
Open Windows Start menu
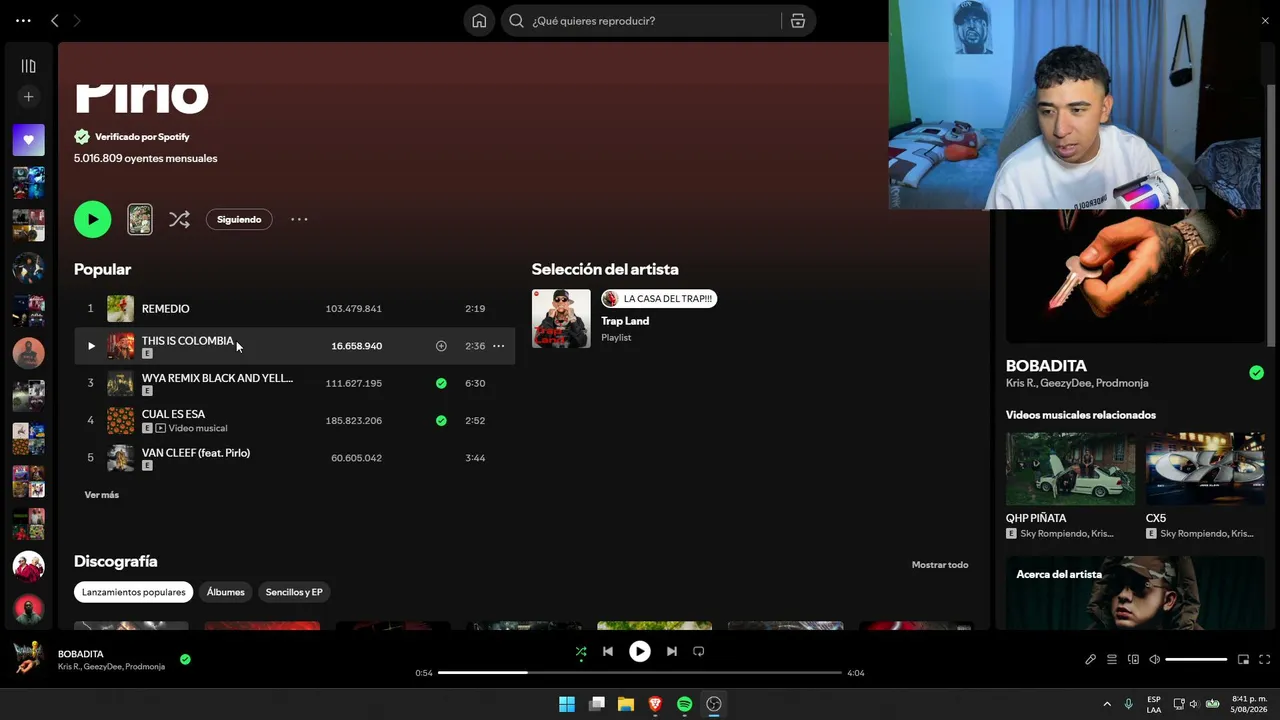point(567,704)
